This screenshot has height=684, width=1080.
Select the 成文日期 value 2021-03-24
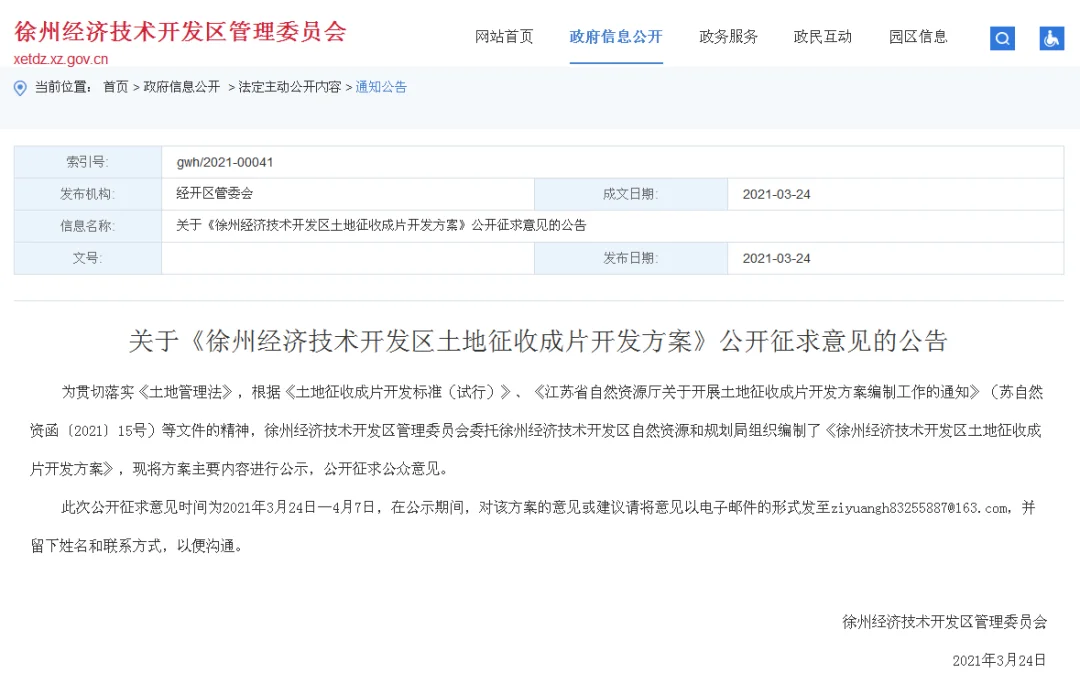(776, 194)
